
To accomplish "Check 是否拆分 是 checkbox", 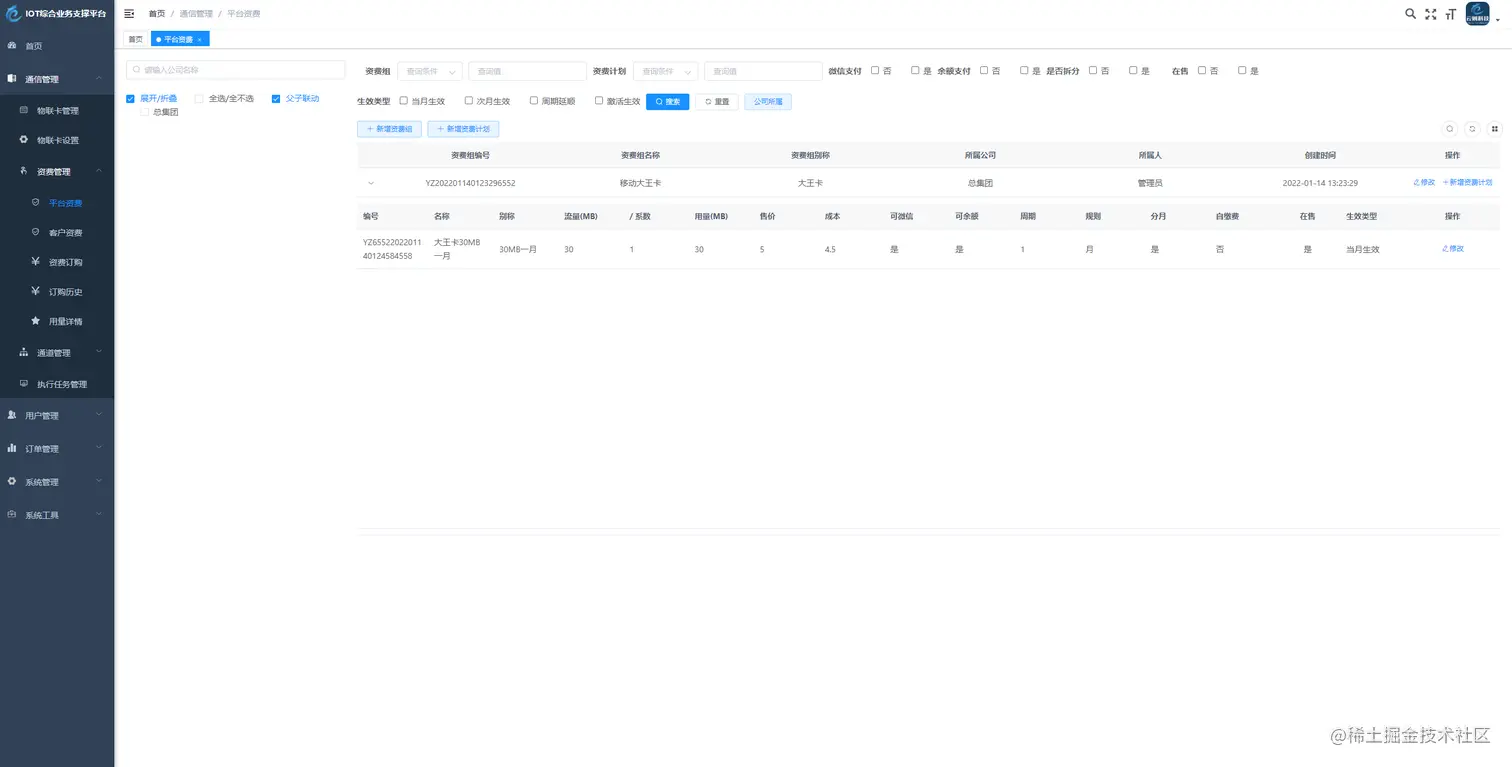I will point(1133,70).
